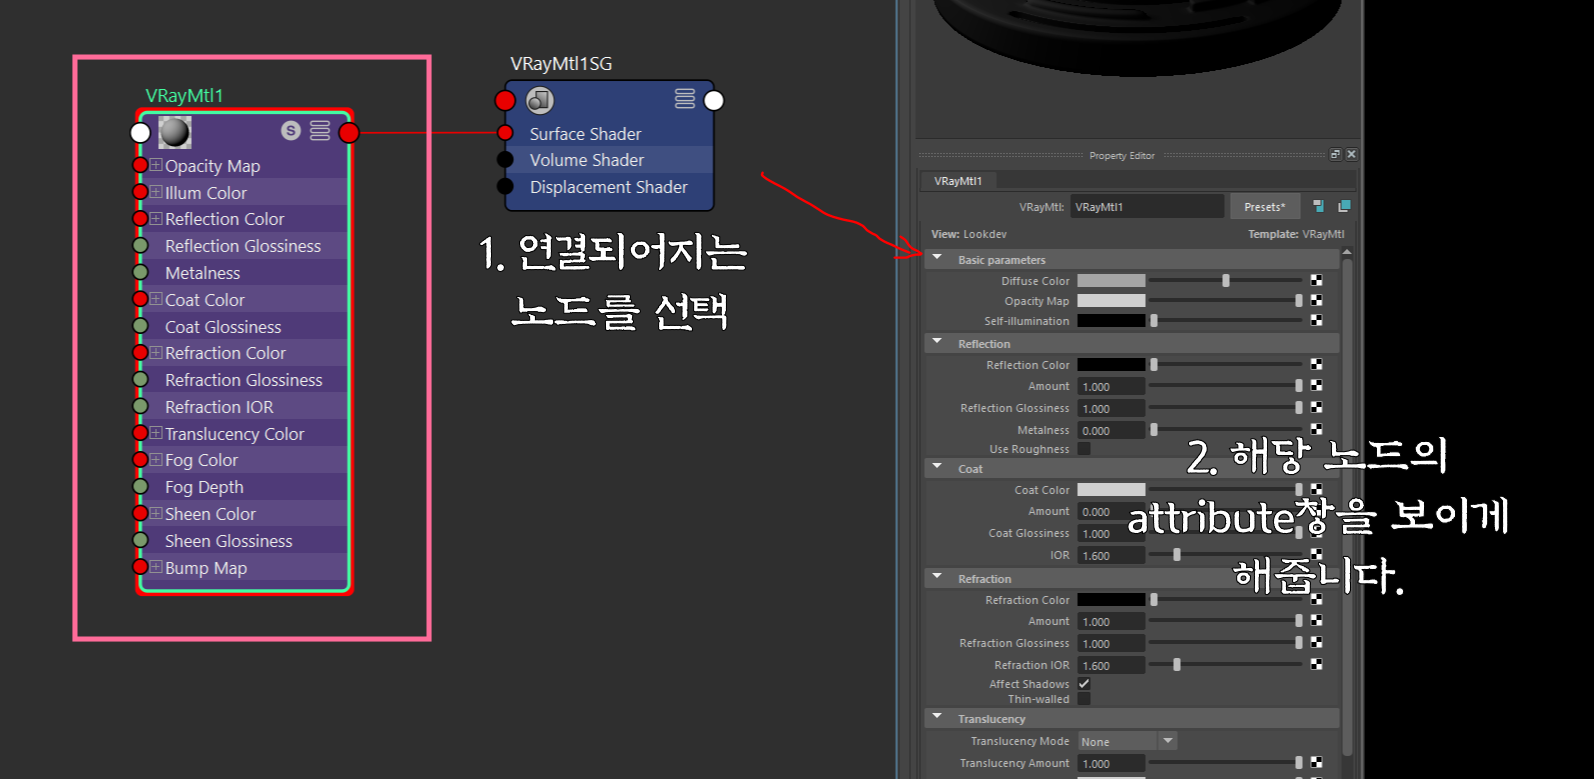Click Self-illumination checker map button
1594x779 pixels.
click(x=1316, y=320)
